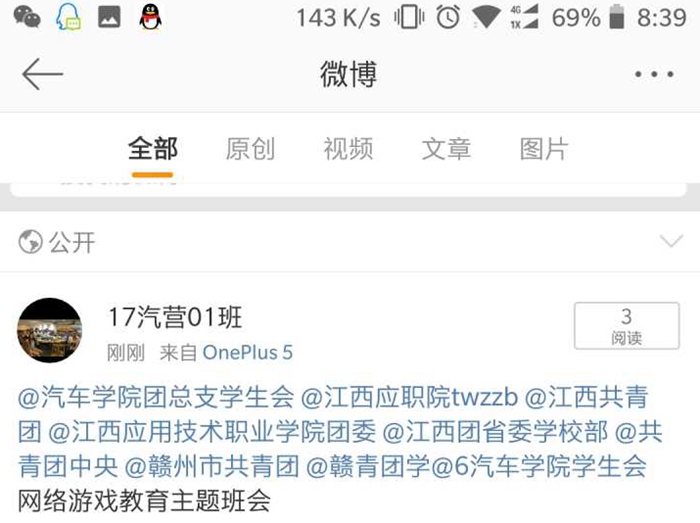Open the three-dot more options menu
The width and height of the screenshot is (700, 523).
654,74
